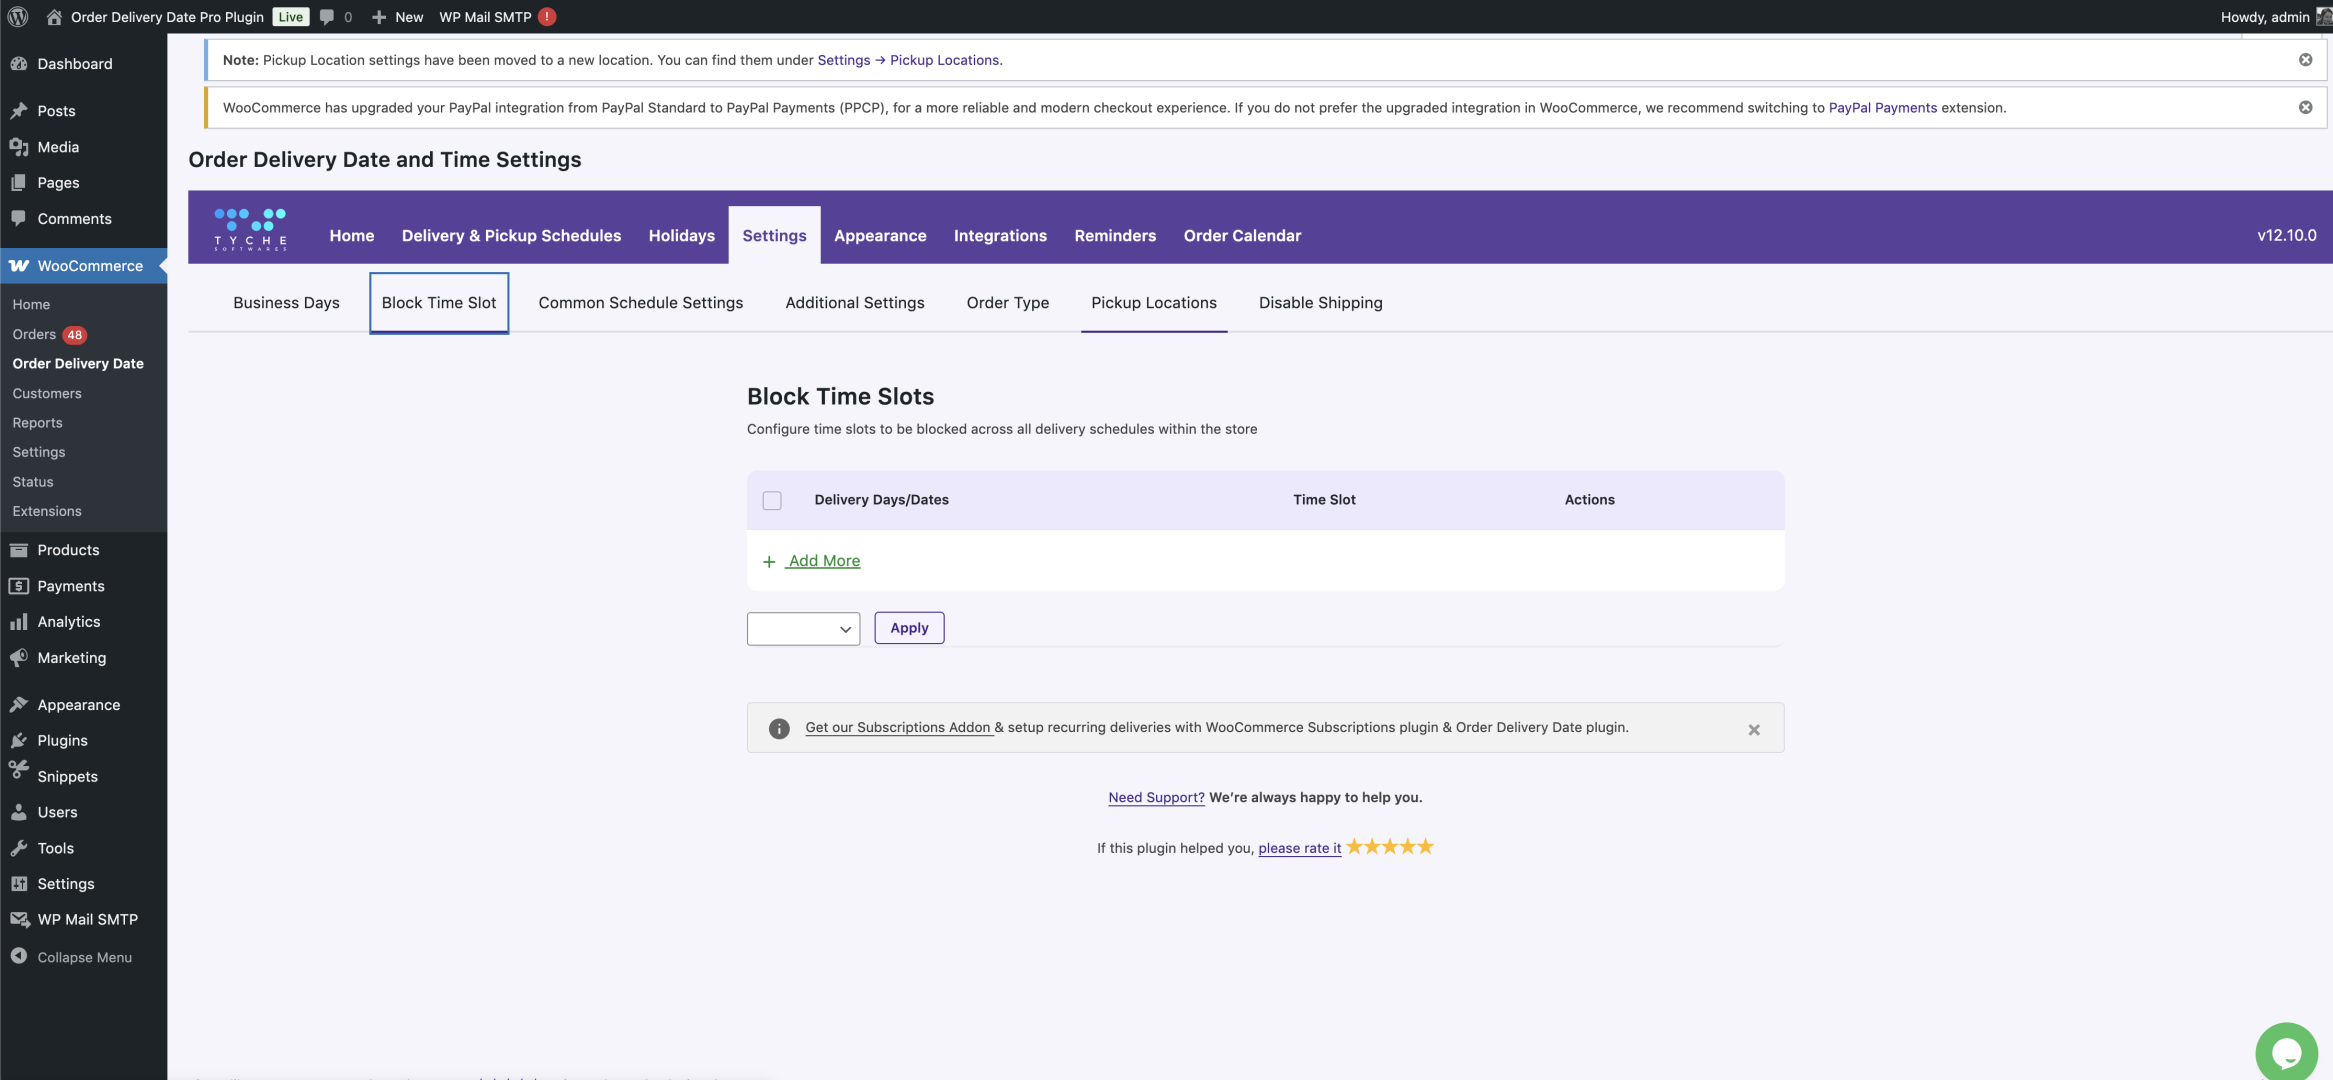The height and width of the screenshot is (1080, 2333).
Task: Click the Add More link
Action: pos(823,561)
